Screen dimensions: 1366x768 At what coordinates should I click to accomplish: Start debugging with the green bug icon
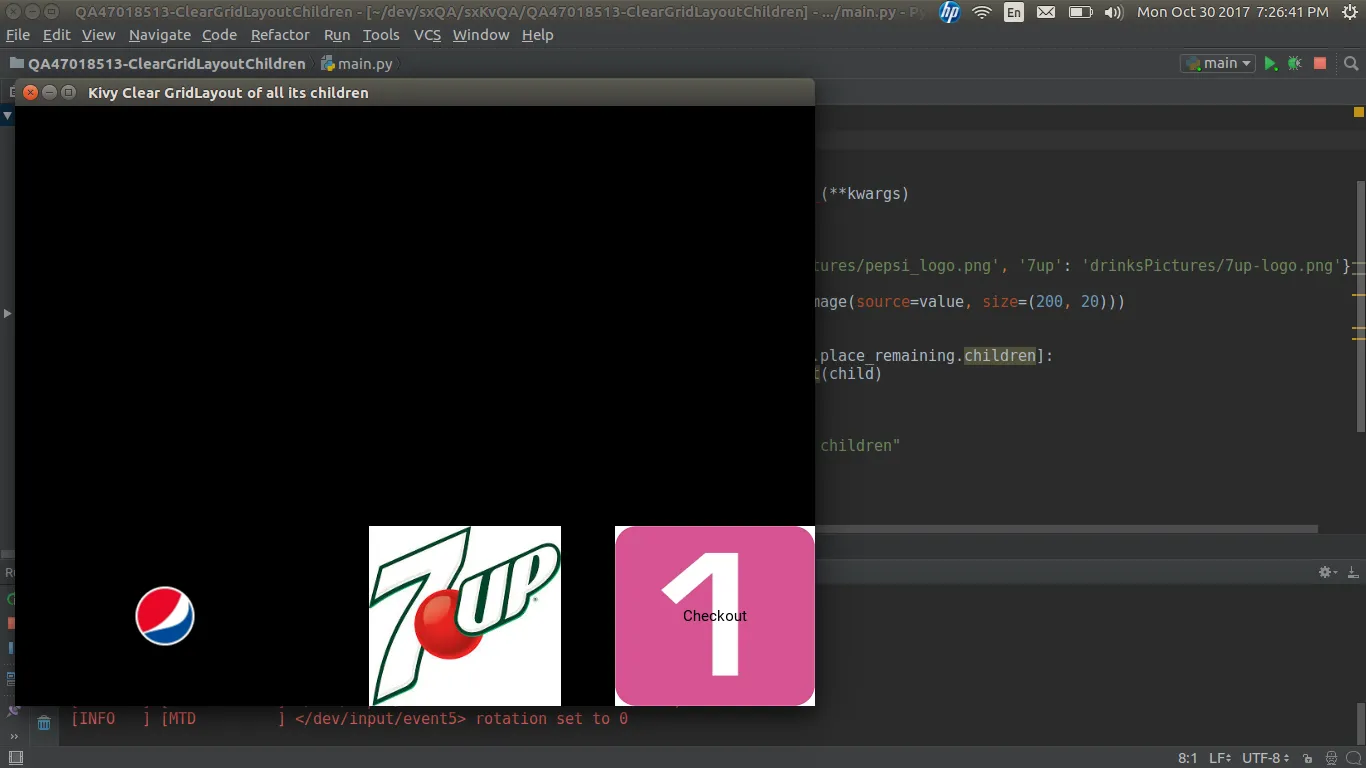click(x=1295, y=63)
